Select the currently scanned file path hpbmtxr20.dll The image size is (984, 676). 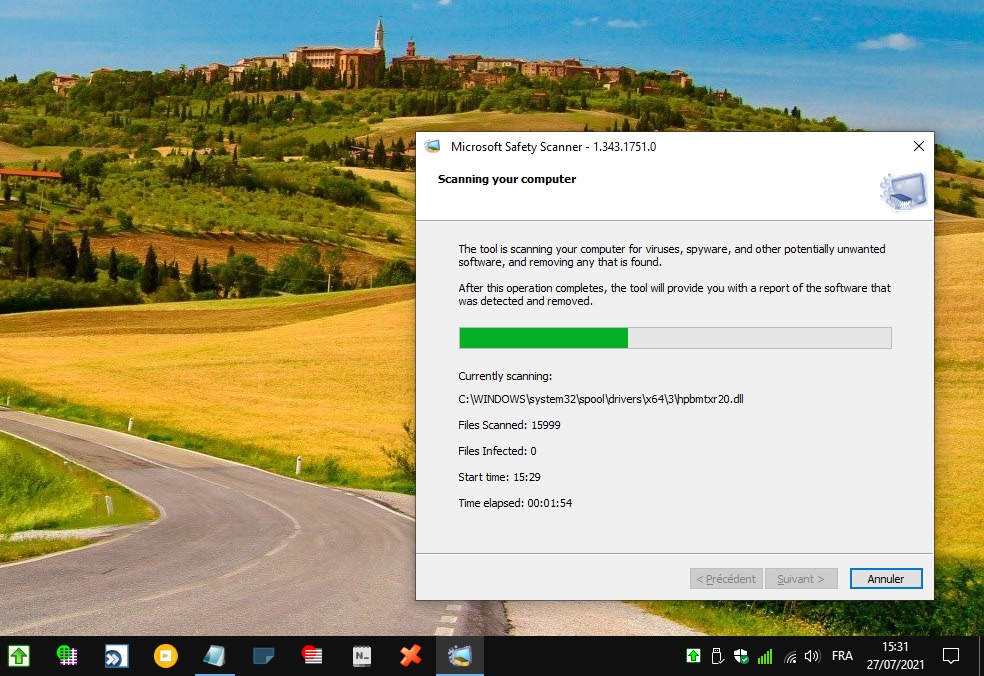coord(601,399)
